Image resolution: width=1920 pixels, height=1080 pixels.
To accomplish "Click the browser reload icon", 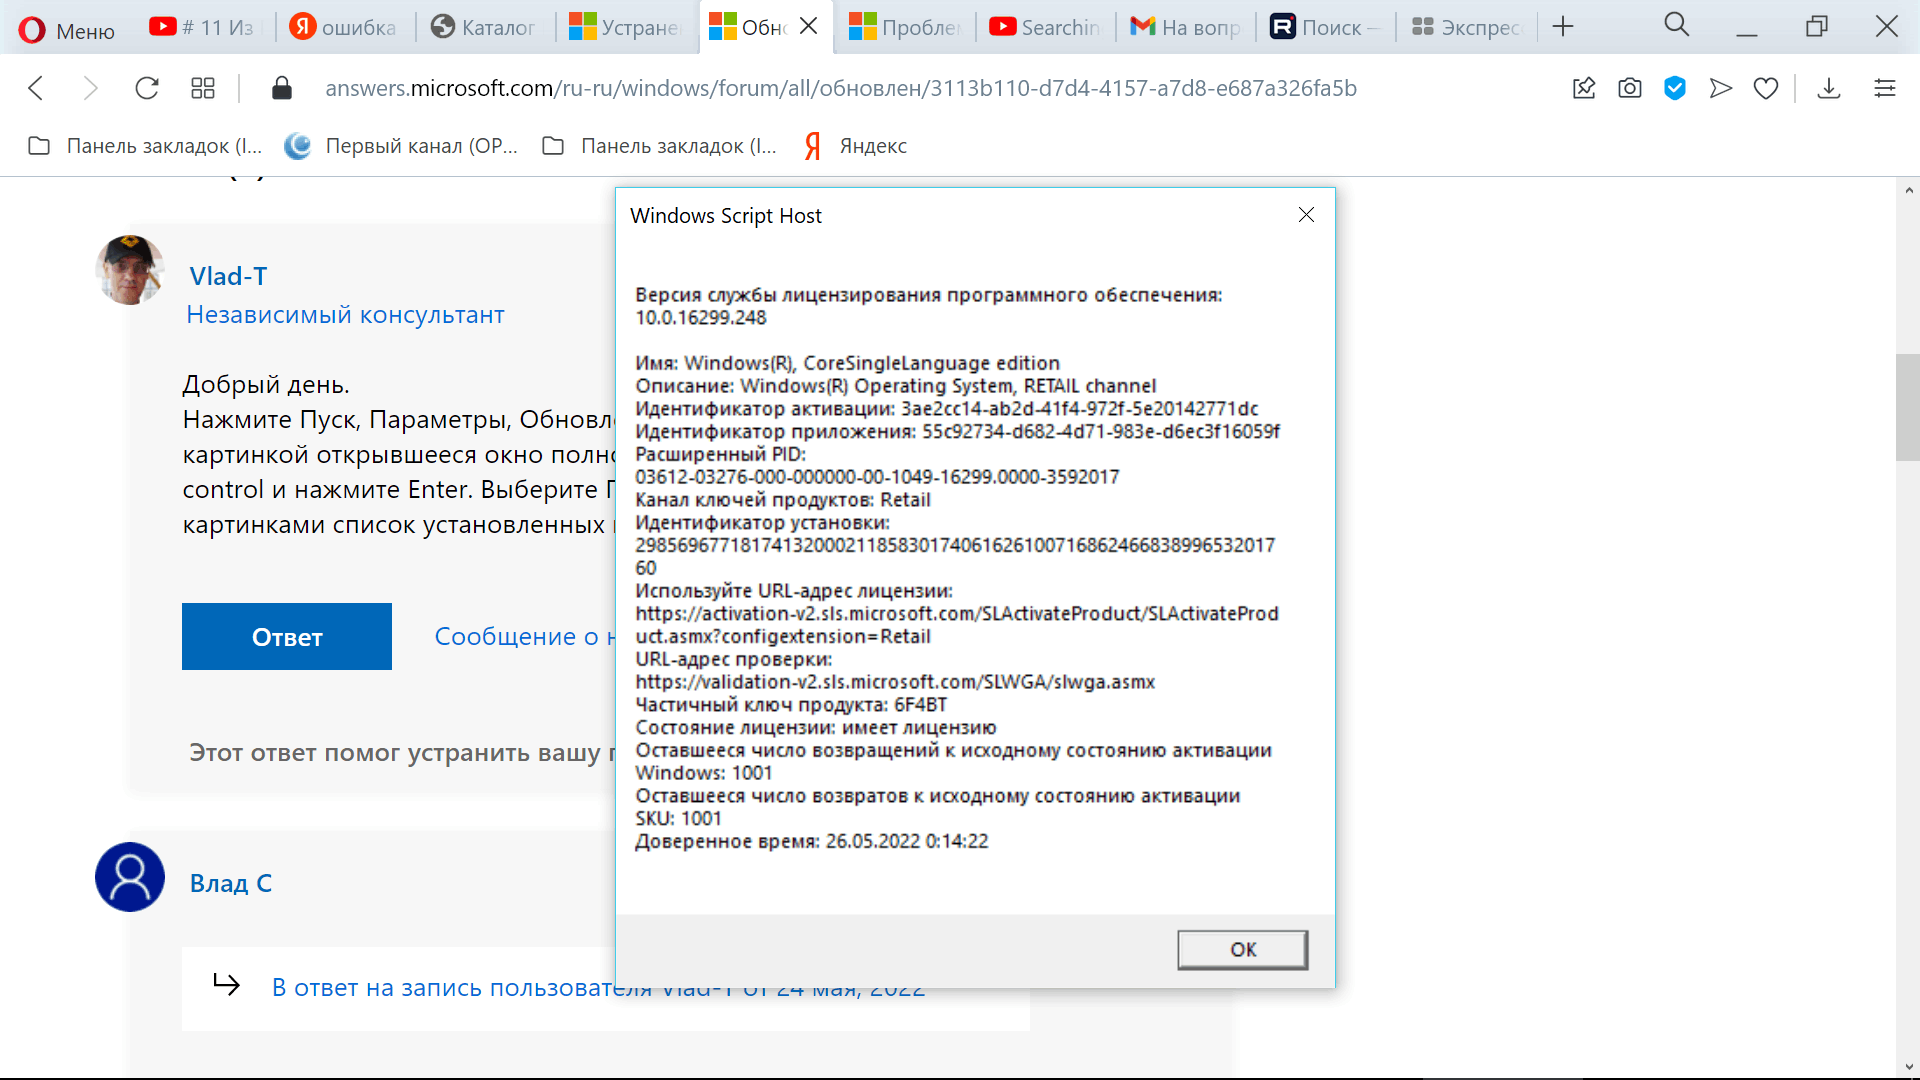I will point(147,88).
